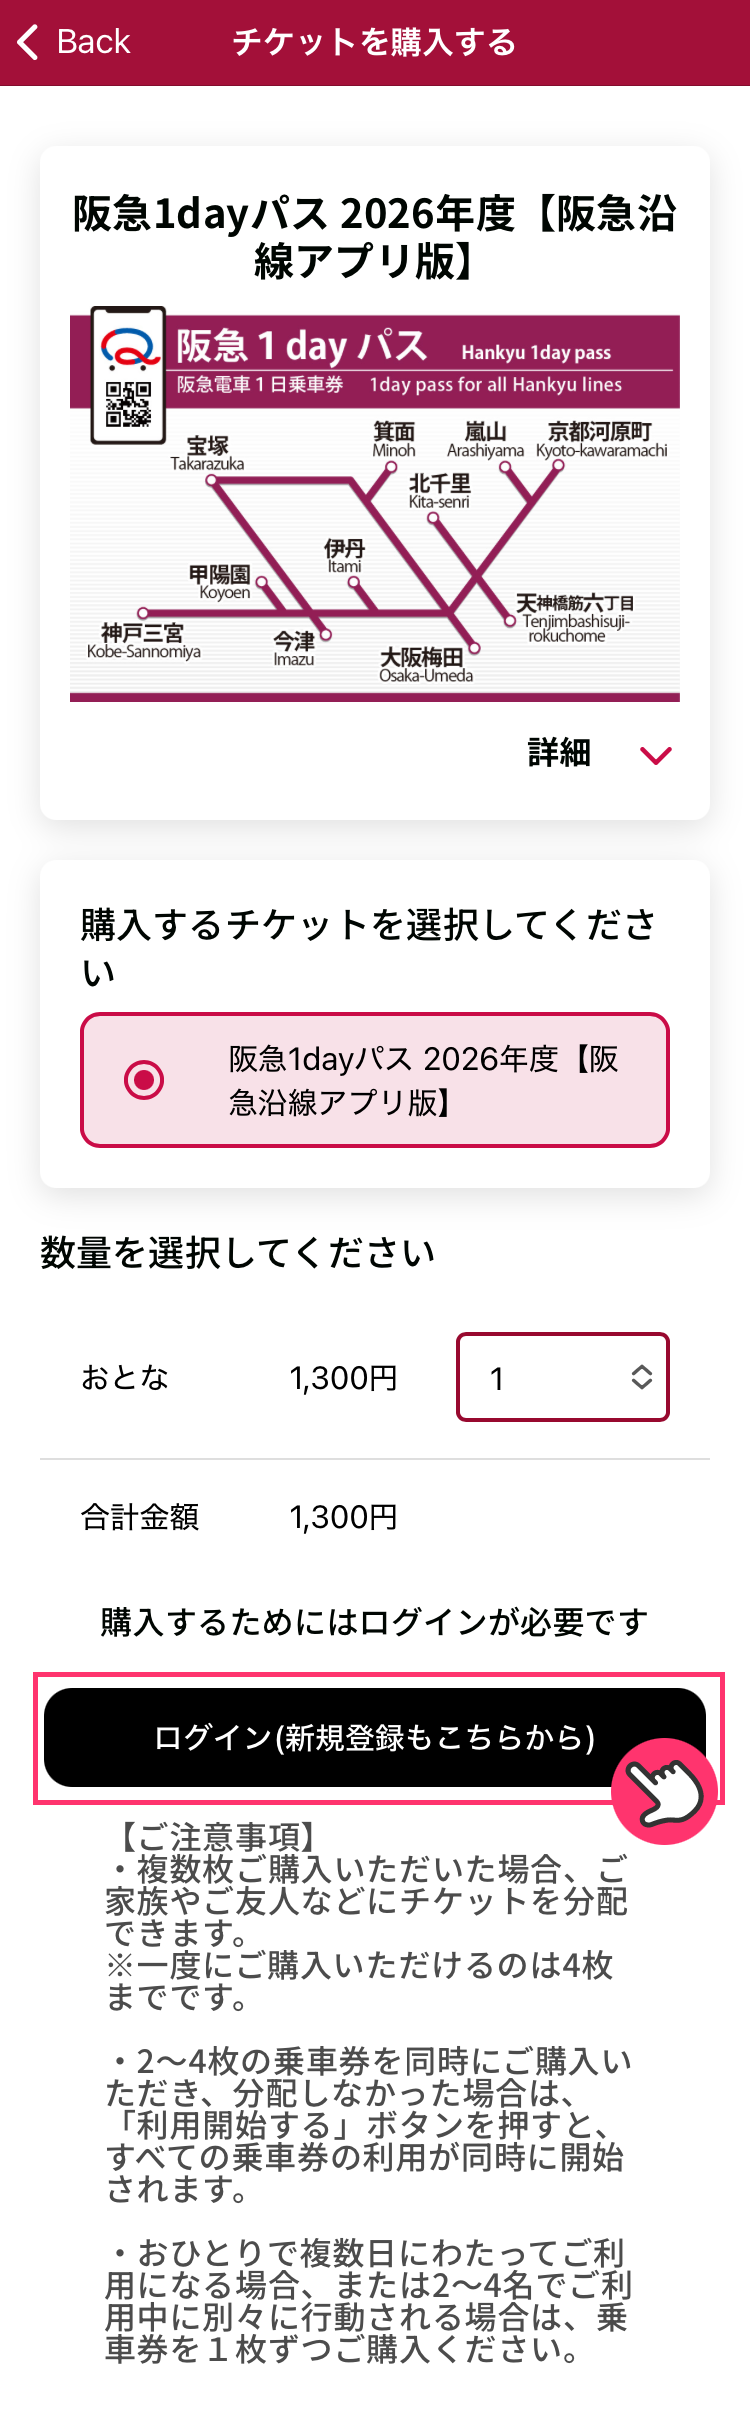Click the 阪急1dayパス ticket option label text
This screenshot has height=2414, width=750.
click(424, 1080)
